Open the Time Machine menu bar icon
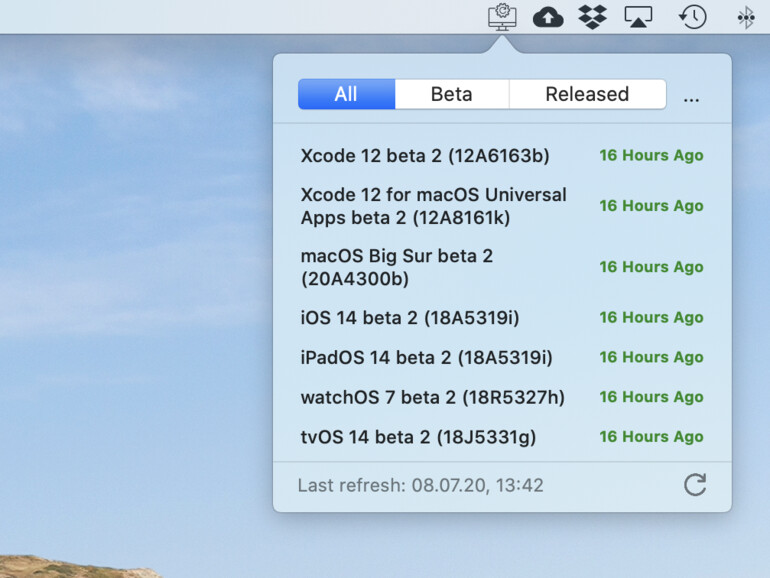 pos(693,17)
